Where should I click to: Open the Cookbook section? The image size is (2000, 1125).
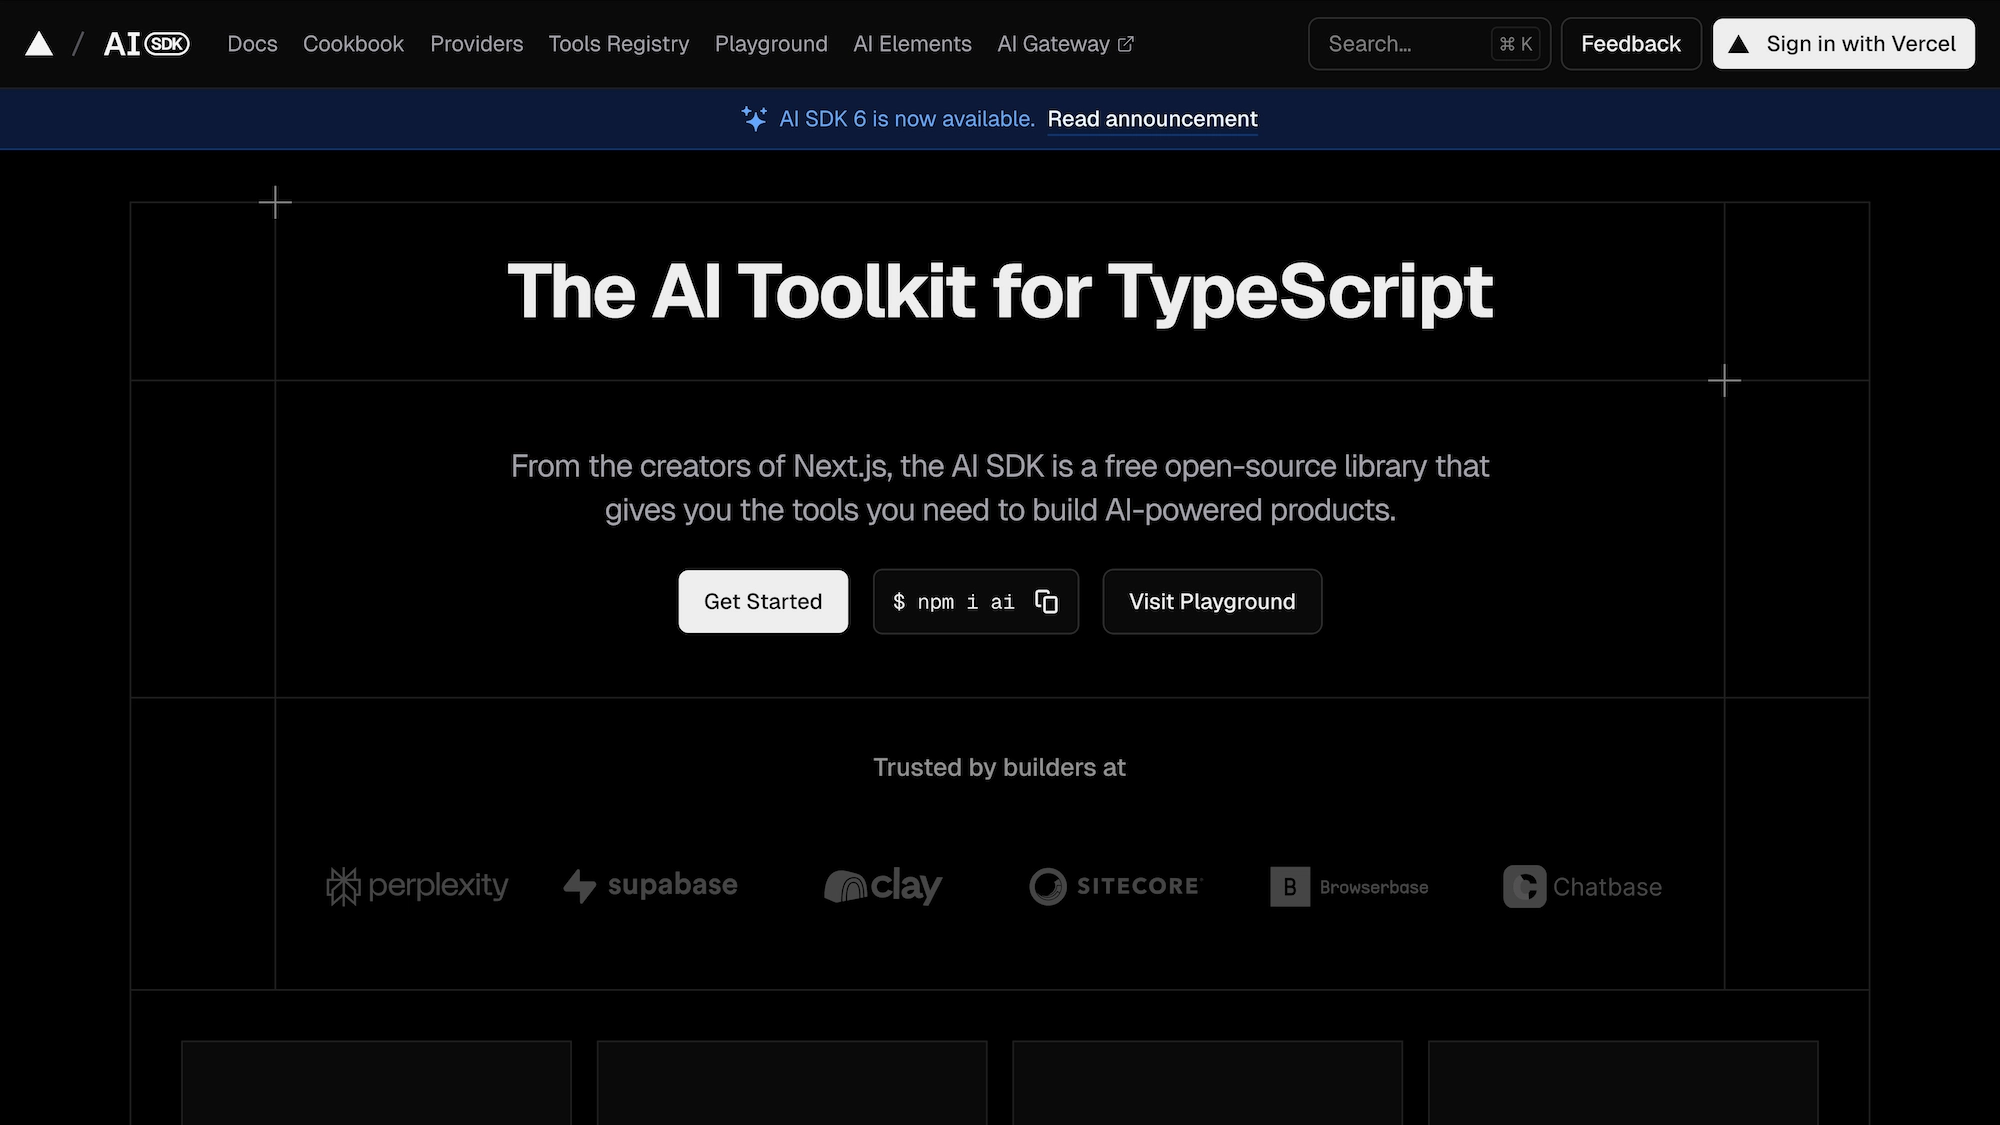click(x=353, y=44)
